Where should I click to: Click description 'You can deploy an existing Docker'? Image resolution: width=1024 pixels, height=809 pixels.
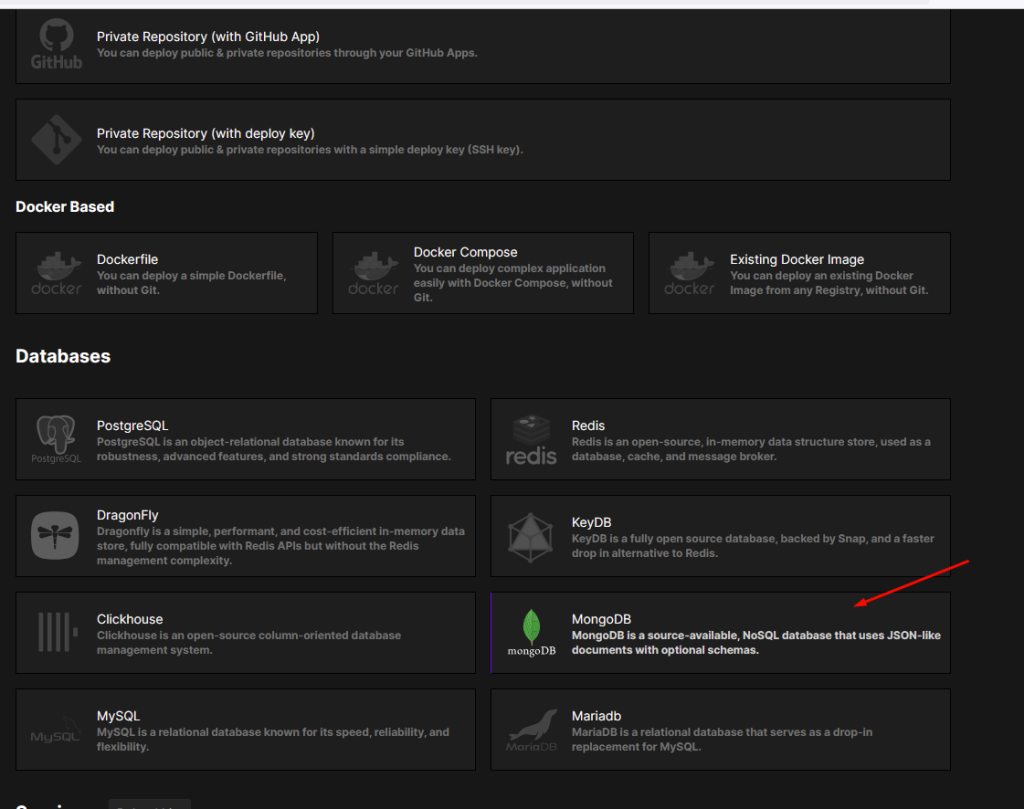[x=829, y=283]
